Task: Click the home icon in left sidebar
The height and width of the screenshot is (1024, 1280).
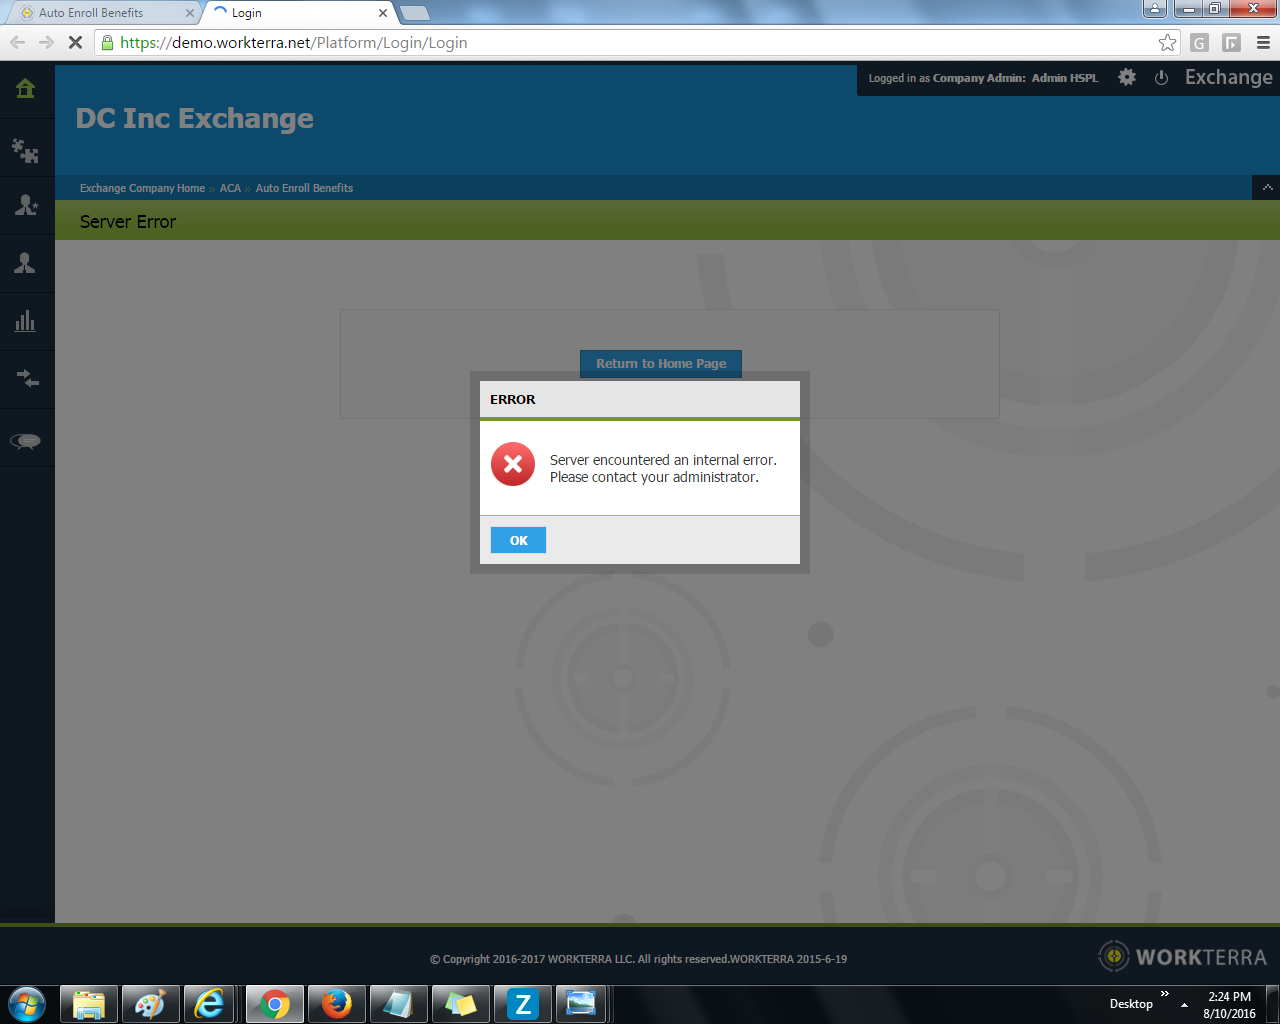Action: 26,89
